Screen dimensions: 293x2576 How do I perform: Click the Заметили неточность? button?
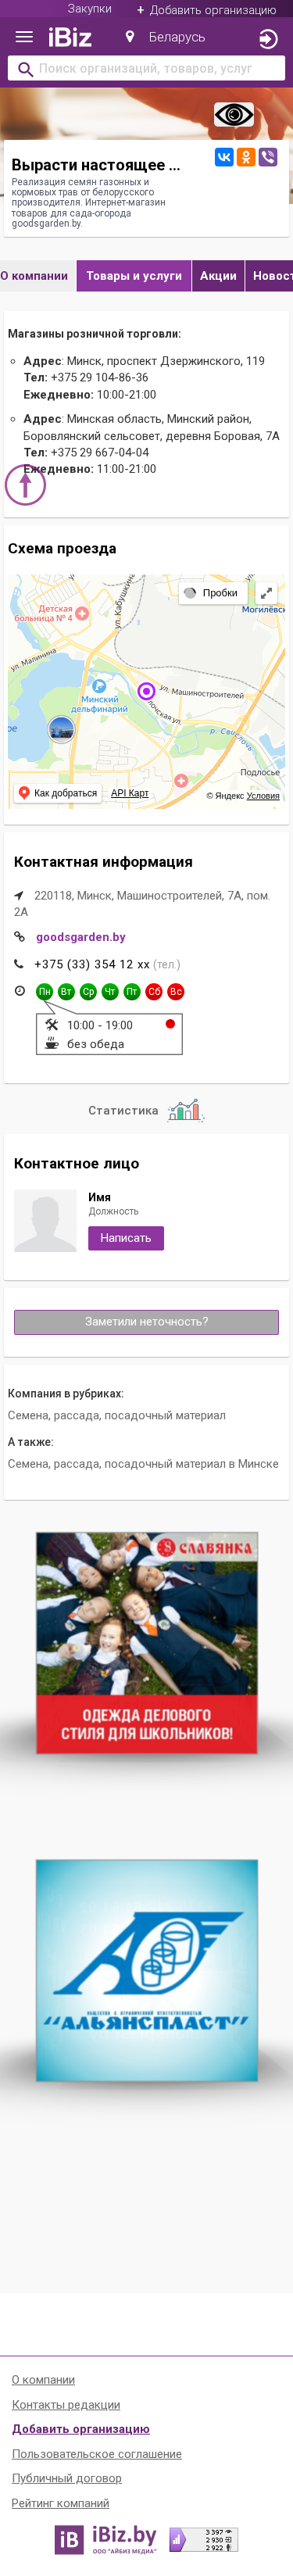point(146,1322)
